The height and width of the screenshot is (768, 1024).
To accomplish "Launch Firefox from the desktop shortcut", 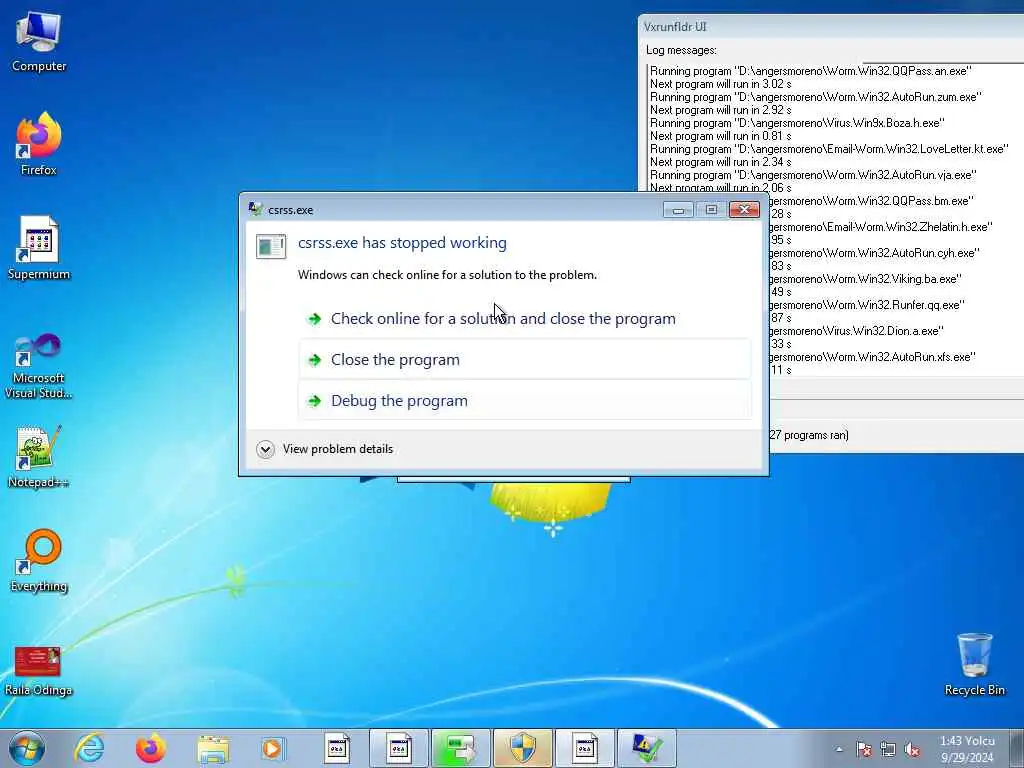I will click(39, 144).
